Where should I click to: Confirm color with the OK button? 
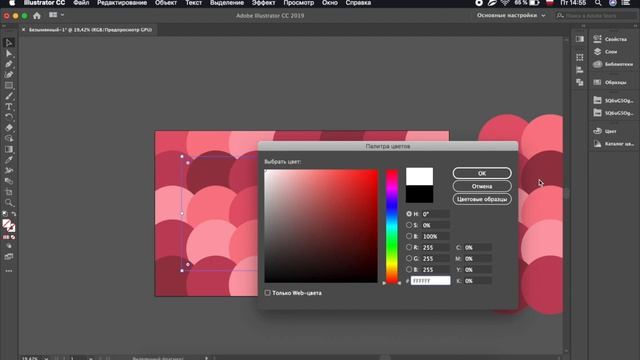482,173
